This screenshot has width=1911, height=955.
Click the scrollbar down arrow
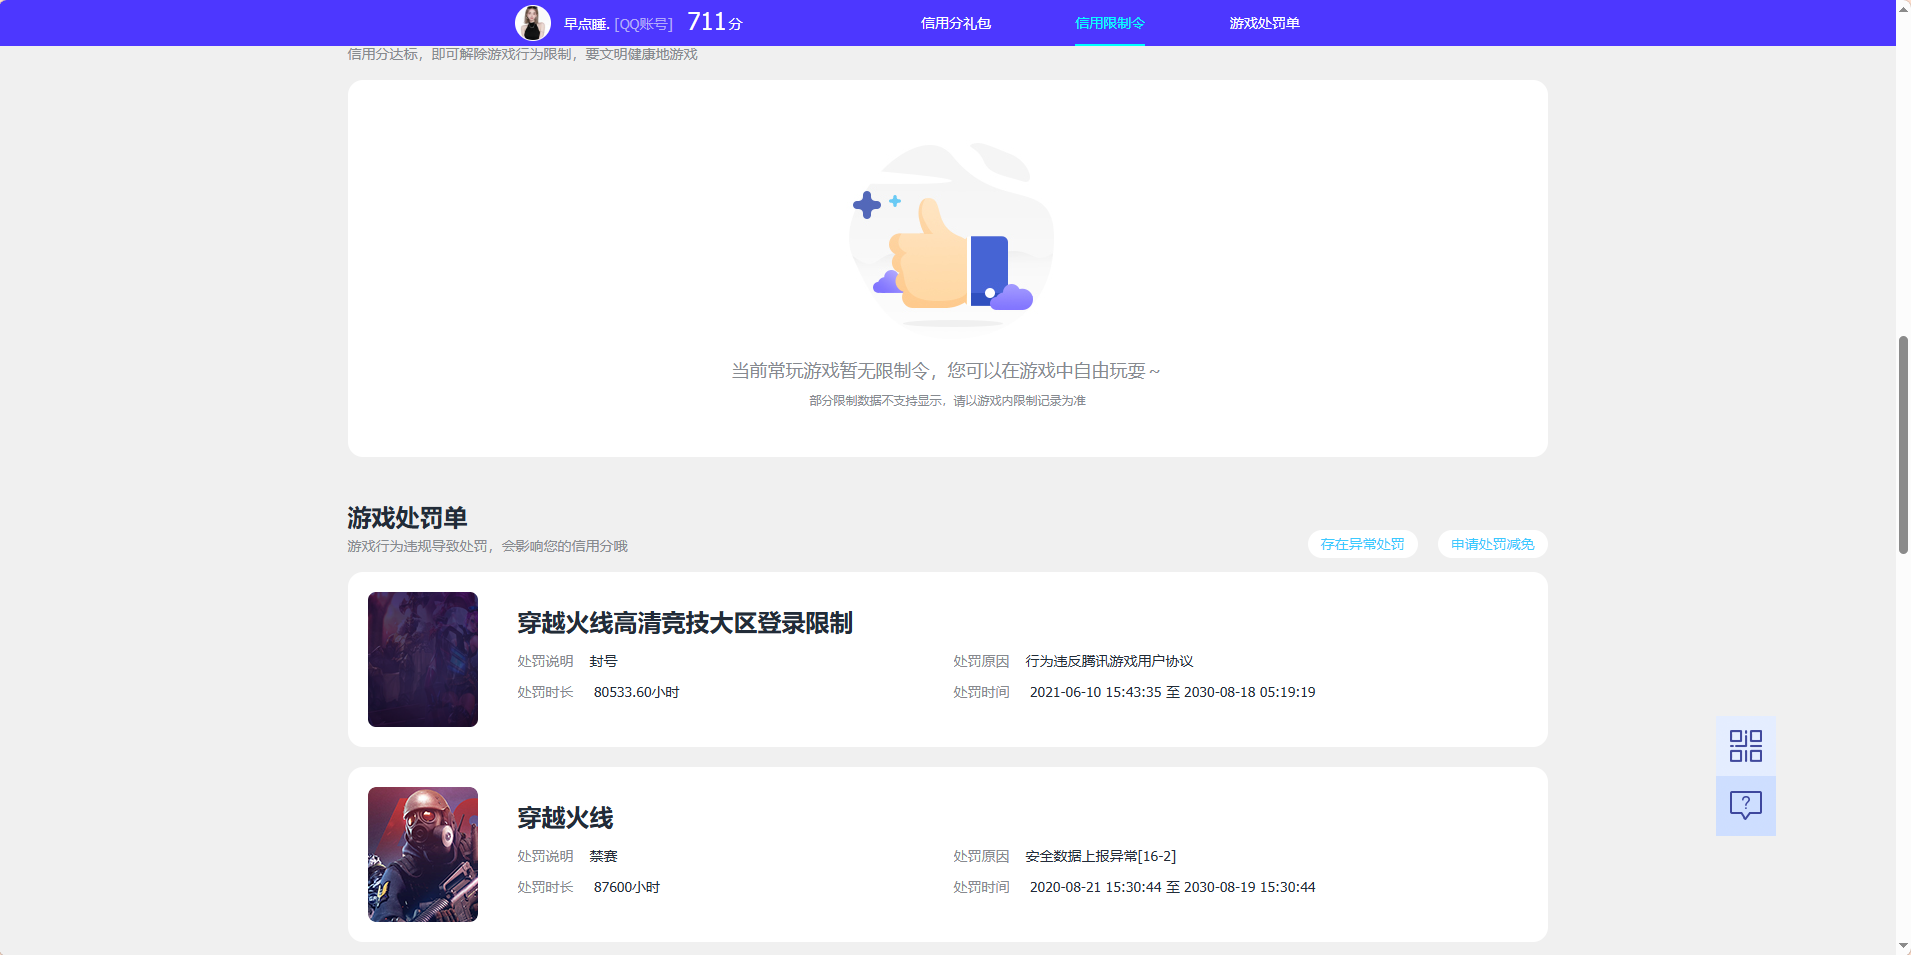tap(1903, 946)
